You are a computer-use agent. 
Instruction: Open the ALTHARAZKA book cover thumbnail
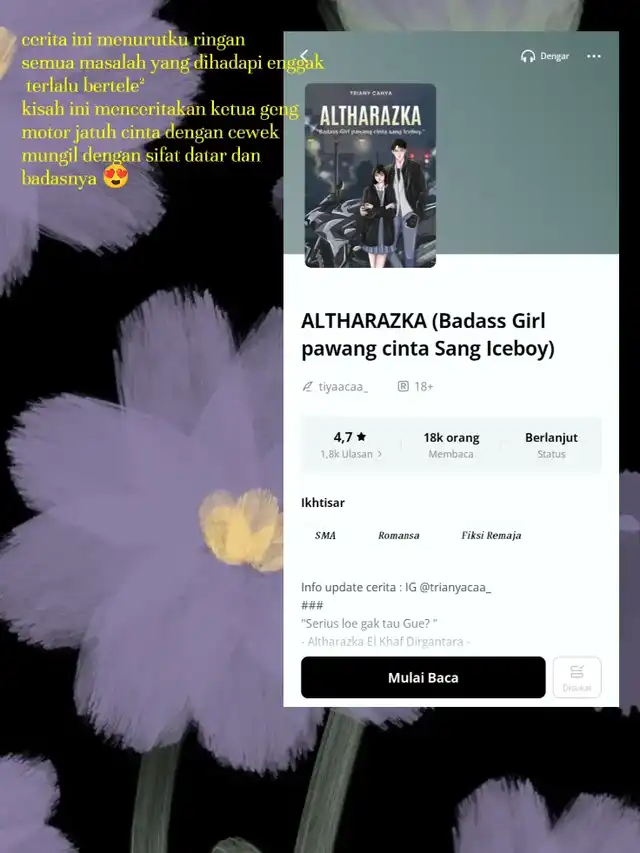pyautogui.click(x=370, y=175)
